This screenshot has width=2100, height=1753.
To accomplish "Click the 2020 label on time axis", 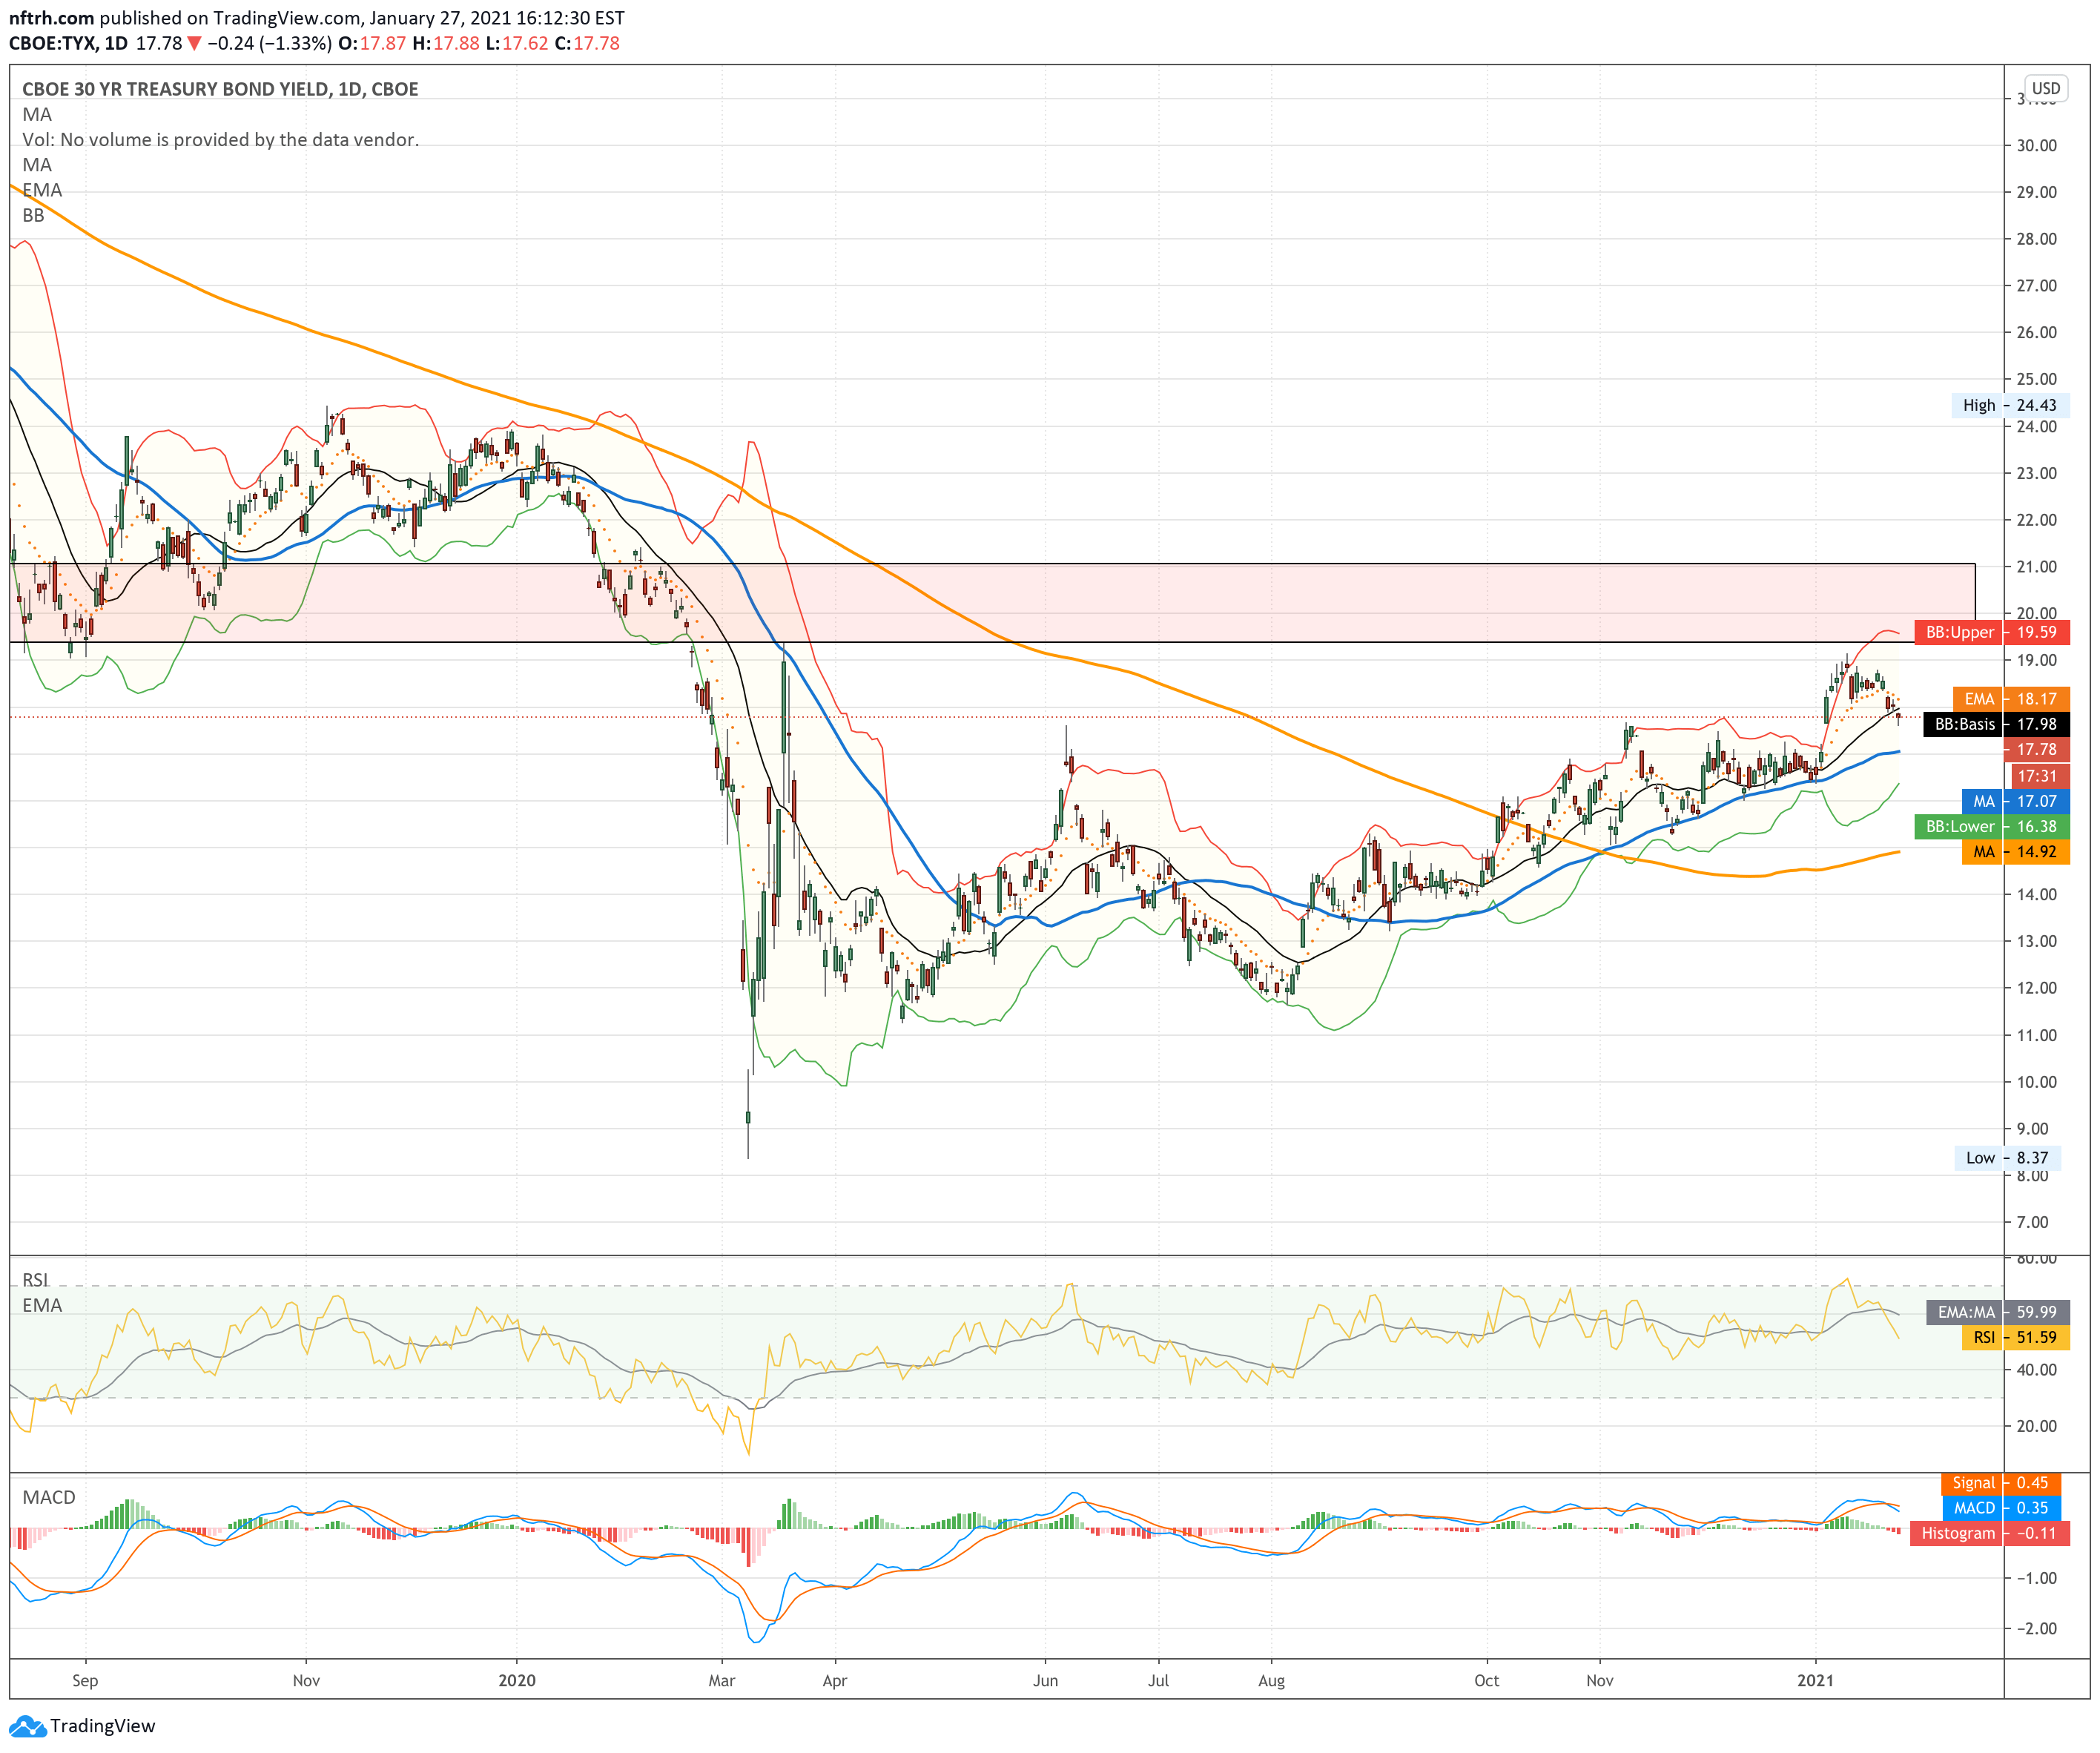I will pyautogui.click(x=517, y=1680).
